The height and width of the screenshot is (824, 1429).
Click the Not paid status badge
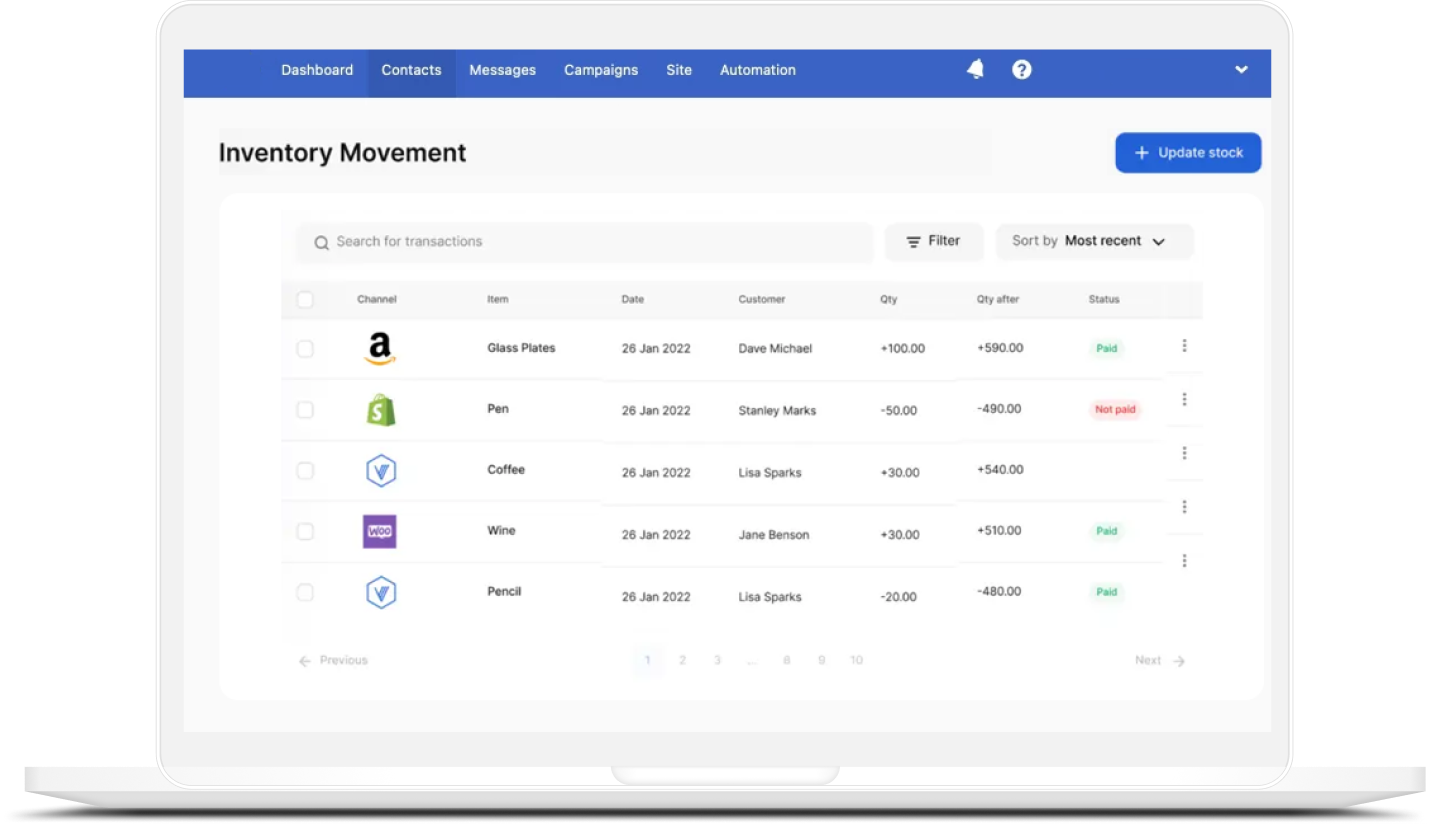coord(1115,410)
